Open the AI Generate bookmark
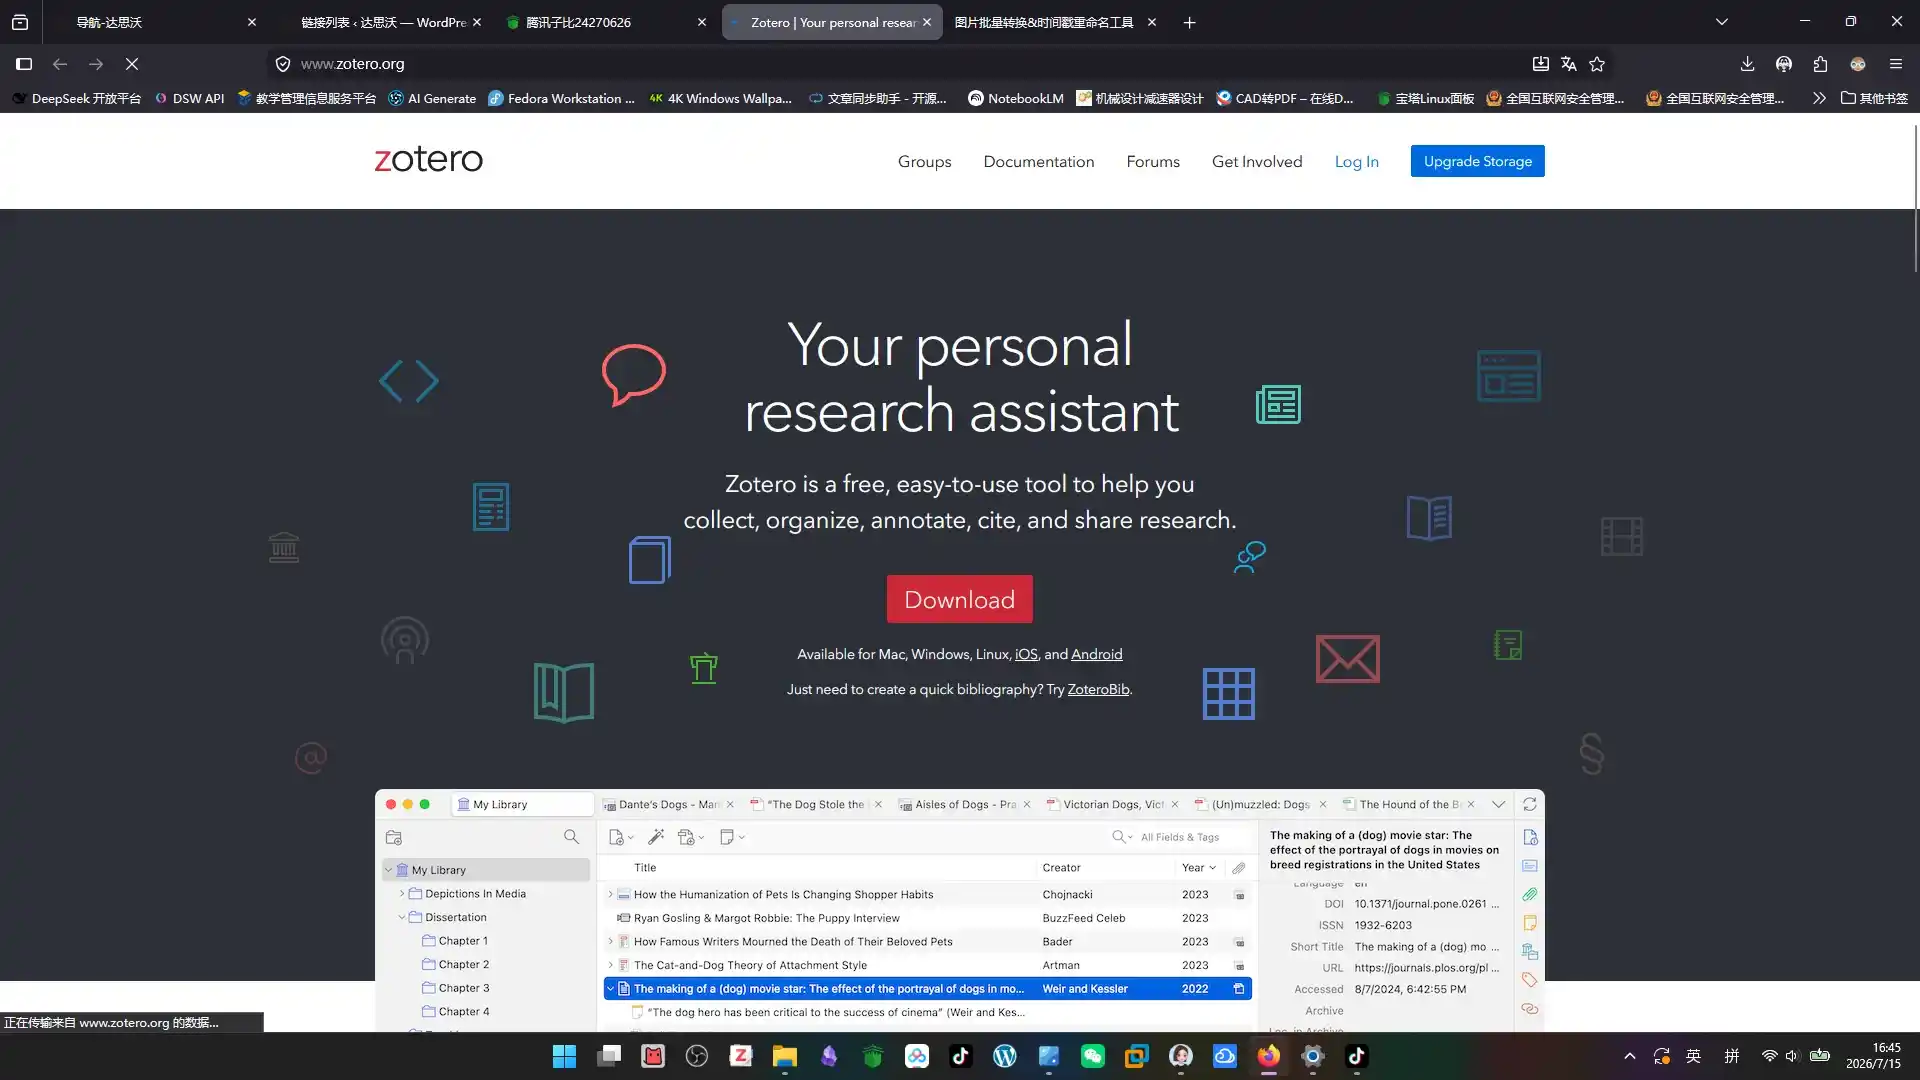This screenshot has height=1080, width=1920. (432, 98)
